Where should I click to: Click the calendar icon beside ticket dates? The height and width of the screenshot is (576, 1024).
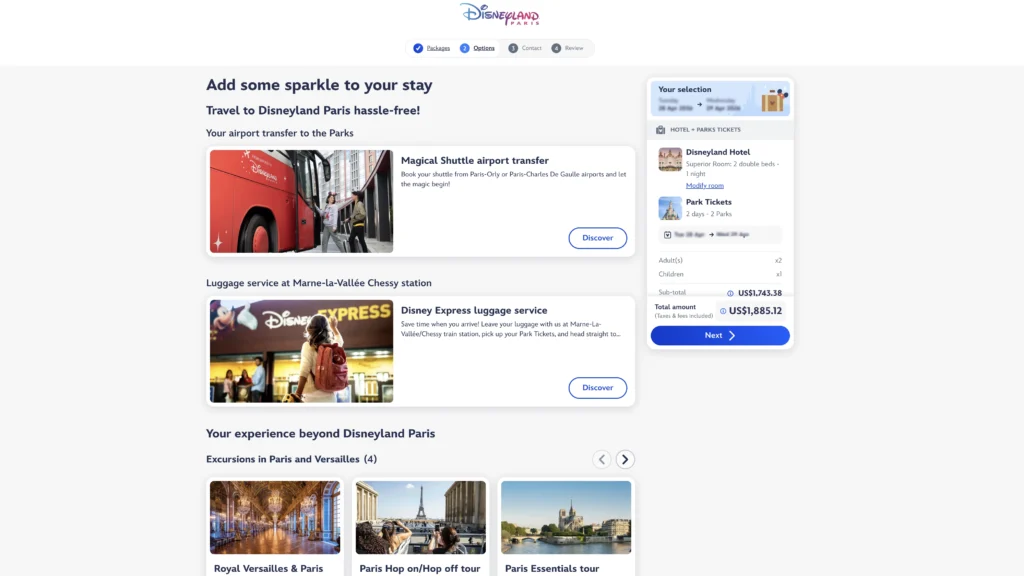(668, 235)
